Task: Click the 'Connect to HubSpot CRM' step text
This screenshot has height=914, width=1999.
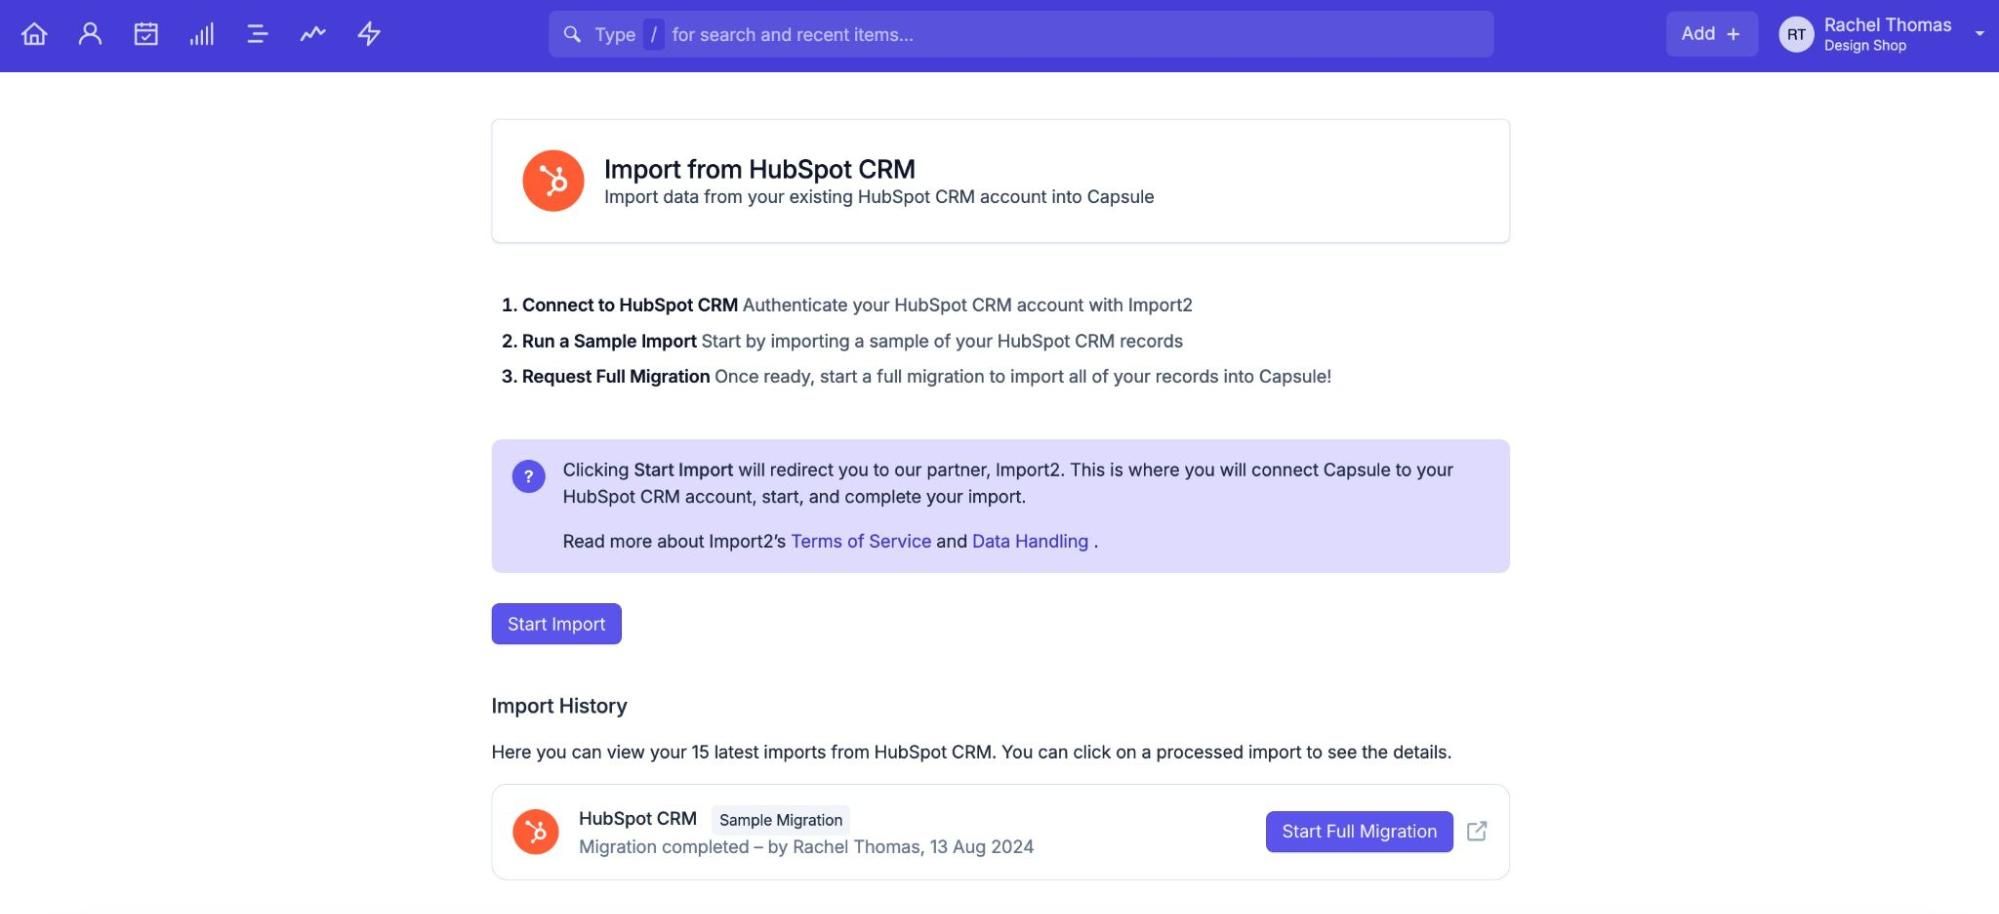Action: click(630, 305)
